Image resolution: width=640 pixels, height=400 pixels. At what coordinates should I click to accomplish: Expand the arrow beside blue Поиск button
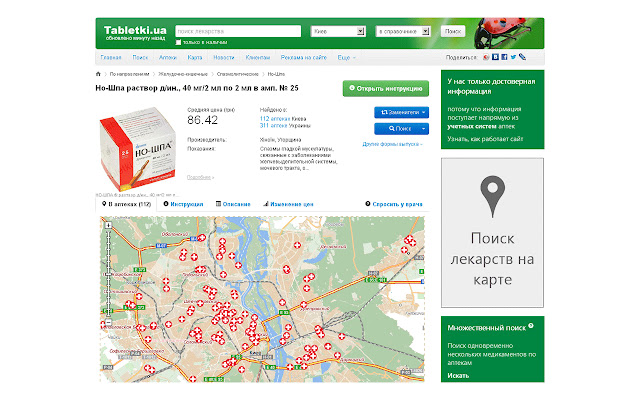[424, 129]
